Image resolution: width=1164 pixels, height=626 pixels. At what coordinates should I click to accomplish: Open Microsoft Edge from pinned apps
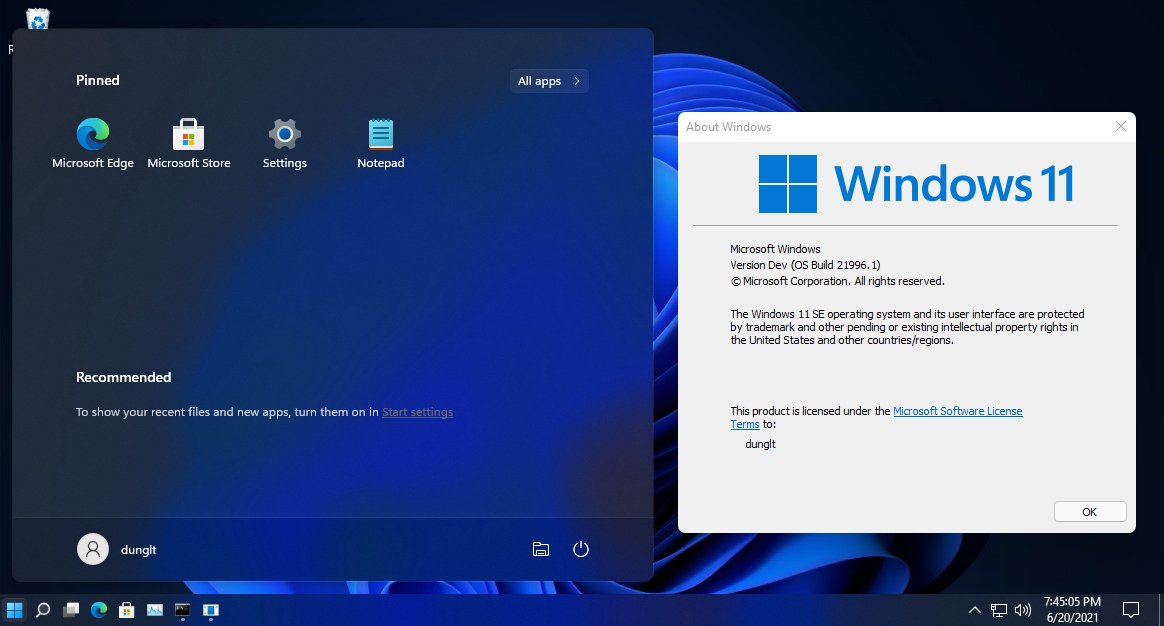(x=93, y=143)
